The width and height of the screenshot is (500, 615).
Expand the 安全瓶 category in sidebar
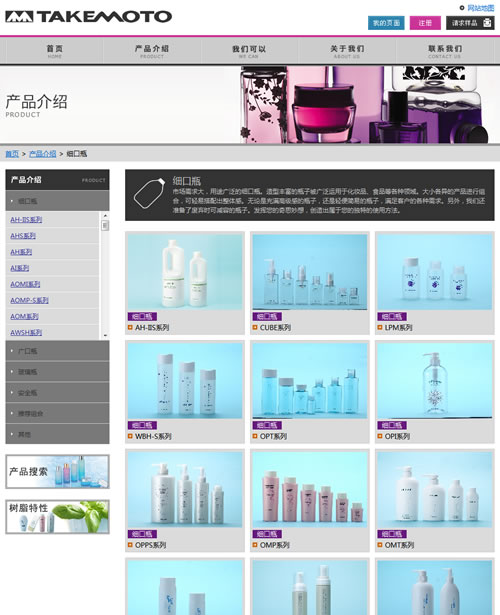coord(57,392)
